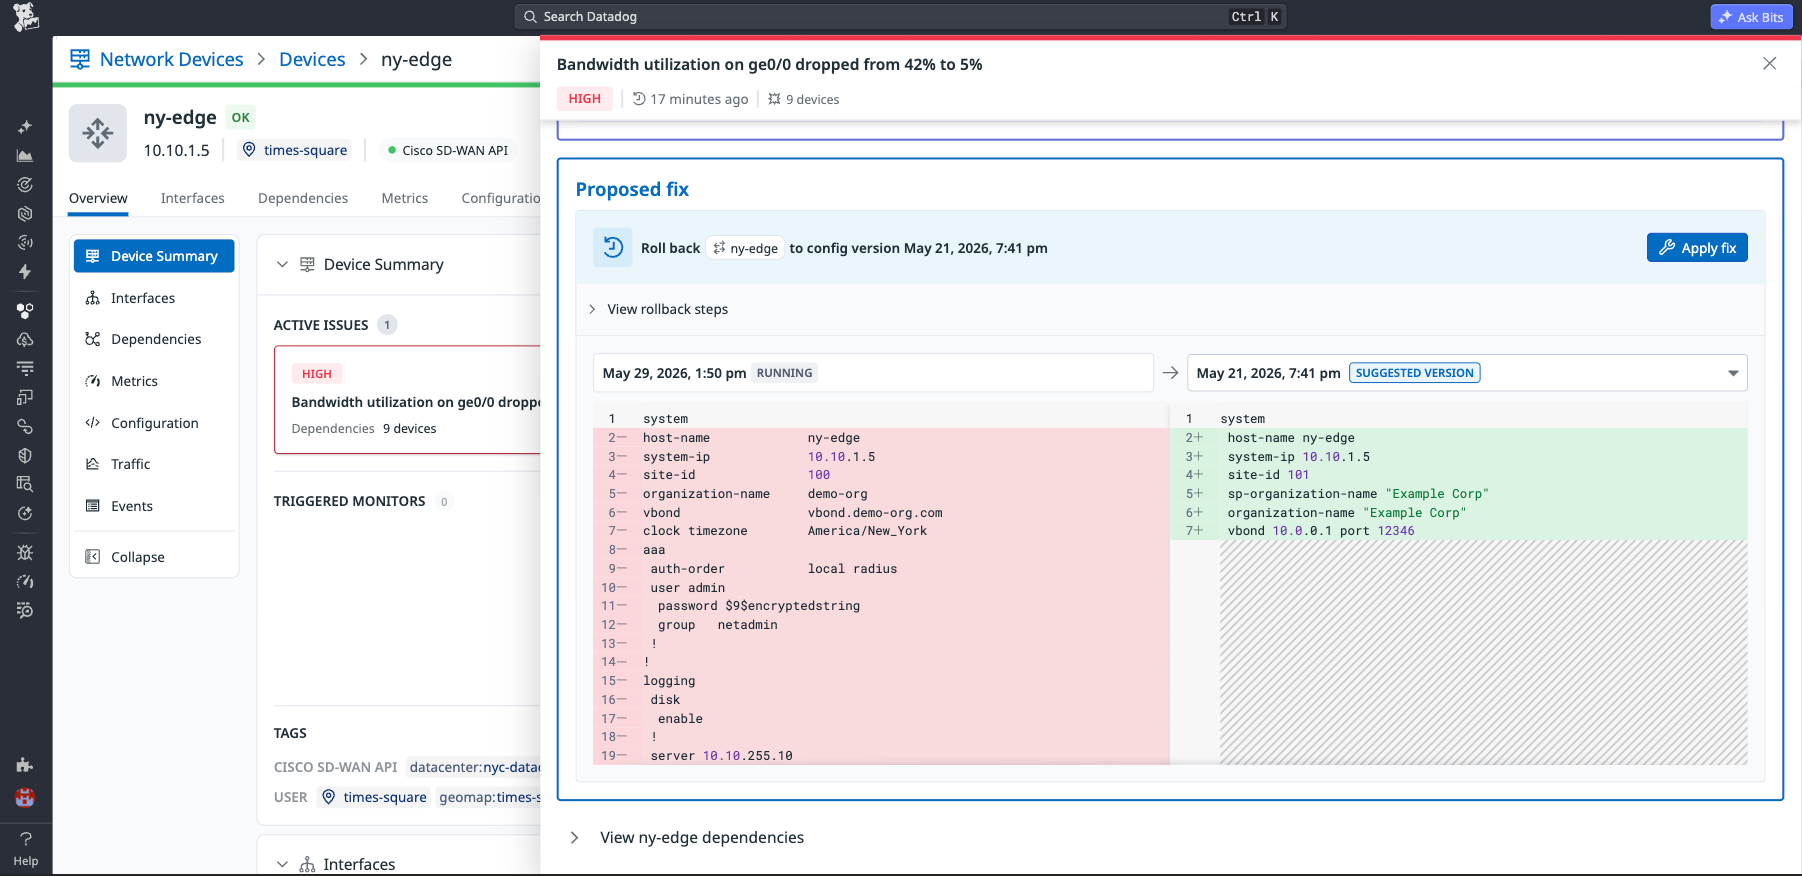The width and height of the screenshot is (1802, 876).
Task: Select Metrics in device side menu
Action: [x=154, y=381]
